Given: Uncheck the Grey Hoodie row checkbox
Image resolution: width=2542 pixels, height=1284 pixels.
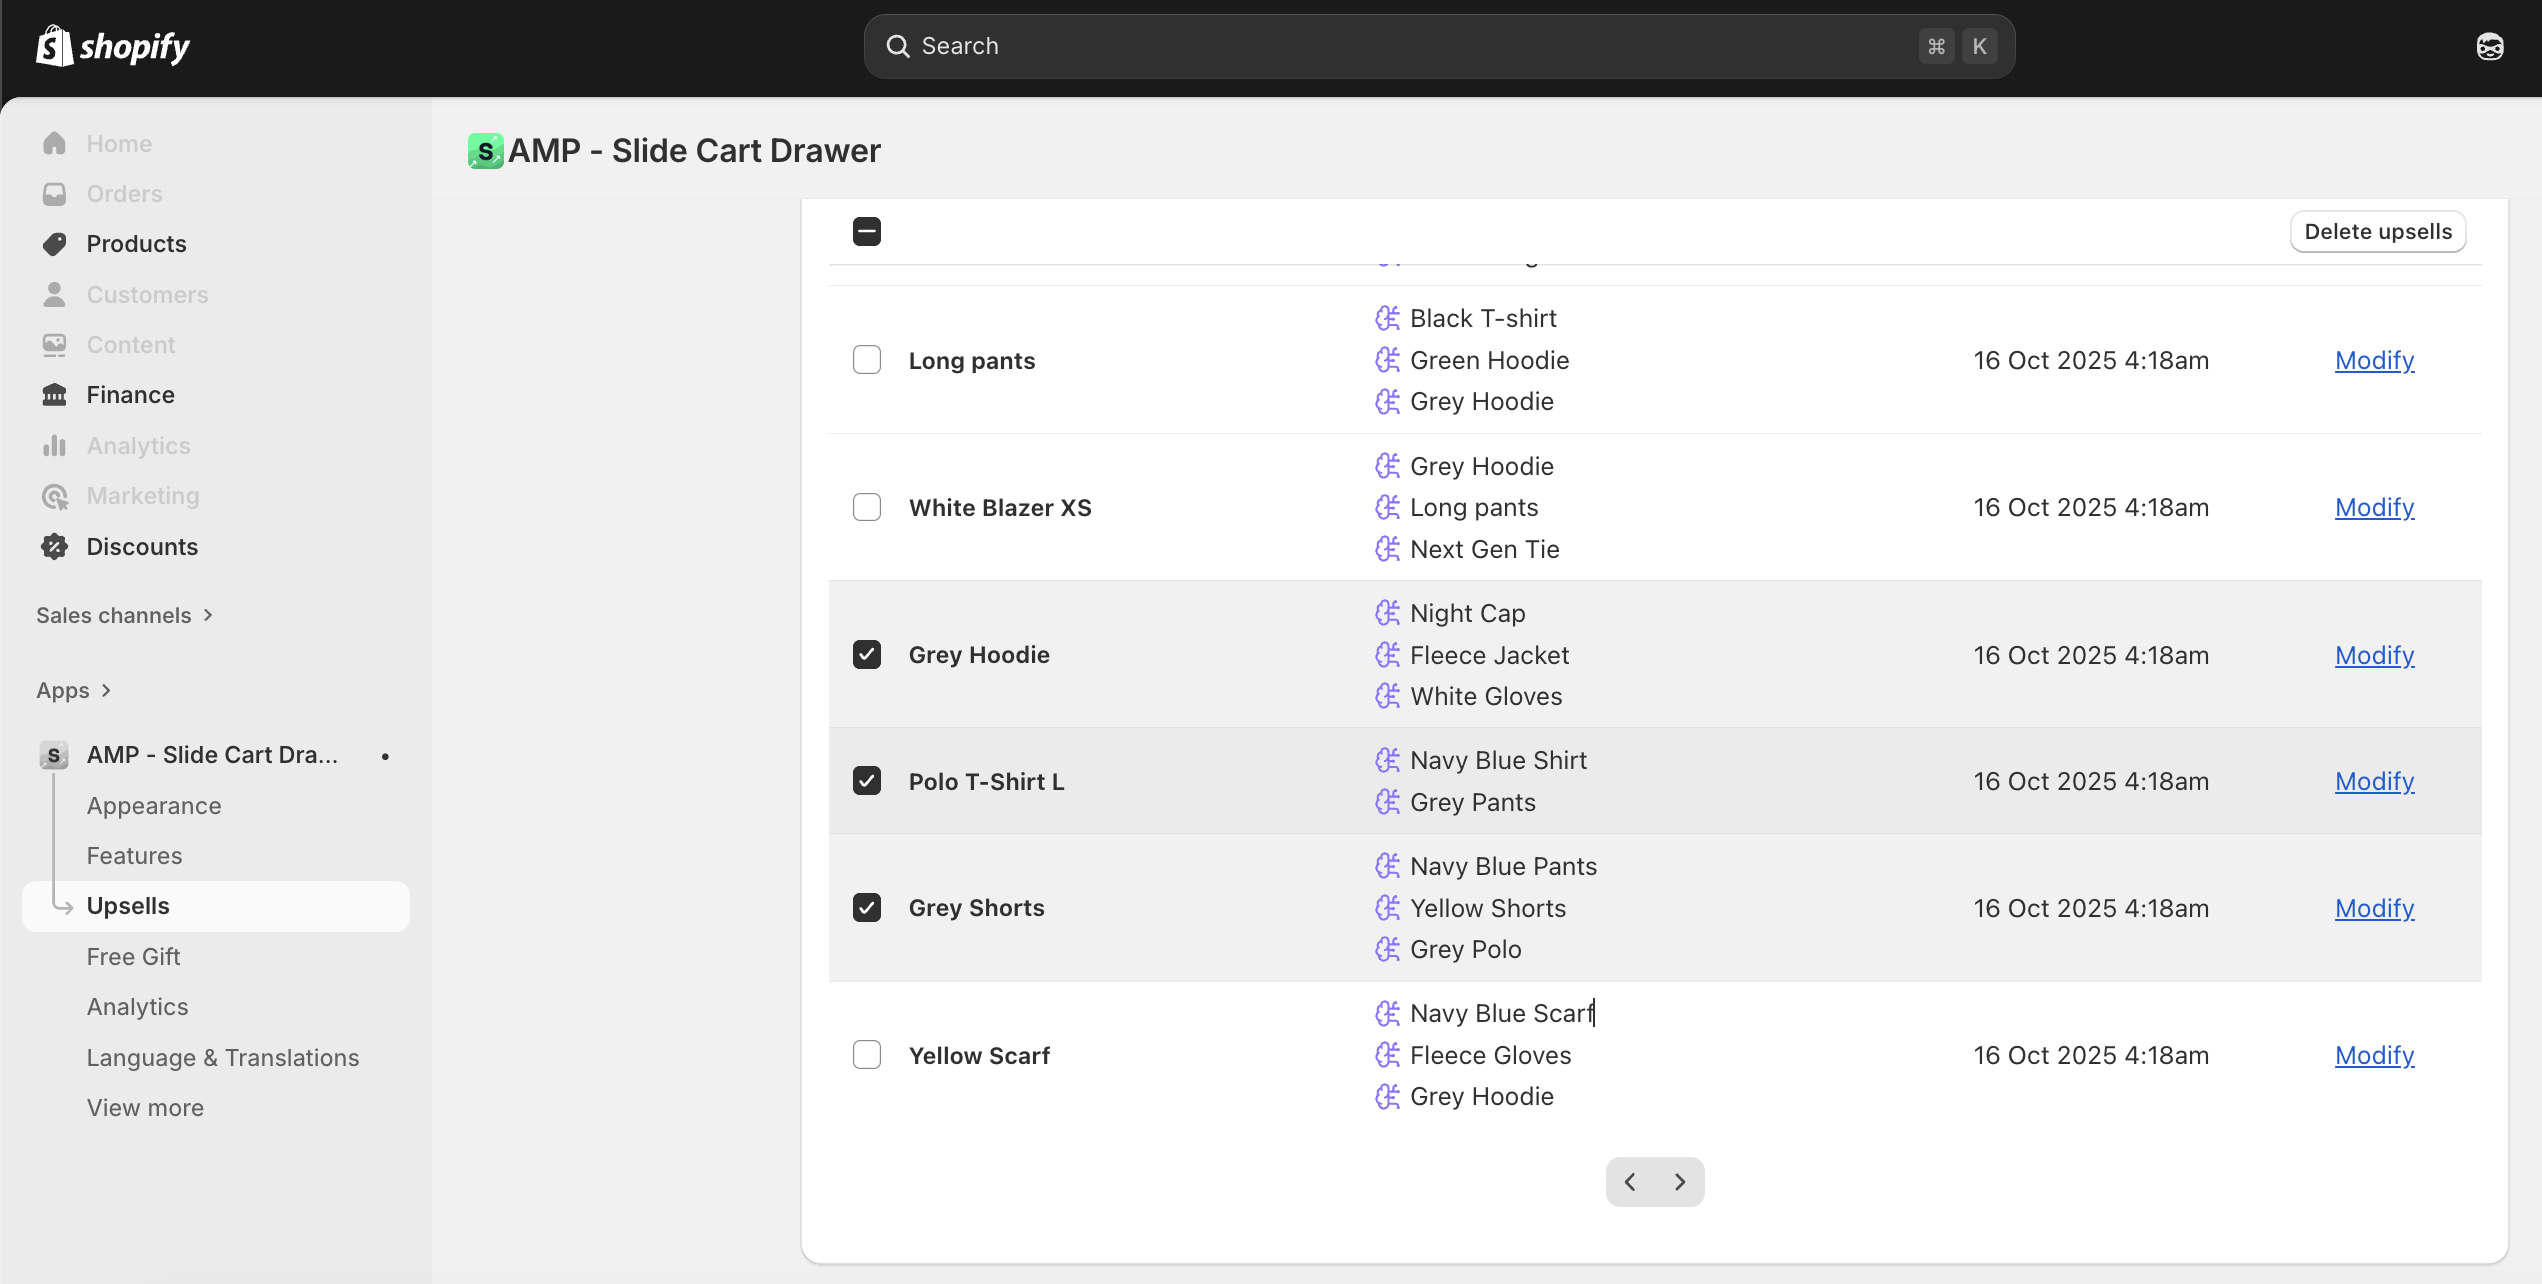Looking at the screenshot, I should point(867,655).
